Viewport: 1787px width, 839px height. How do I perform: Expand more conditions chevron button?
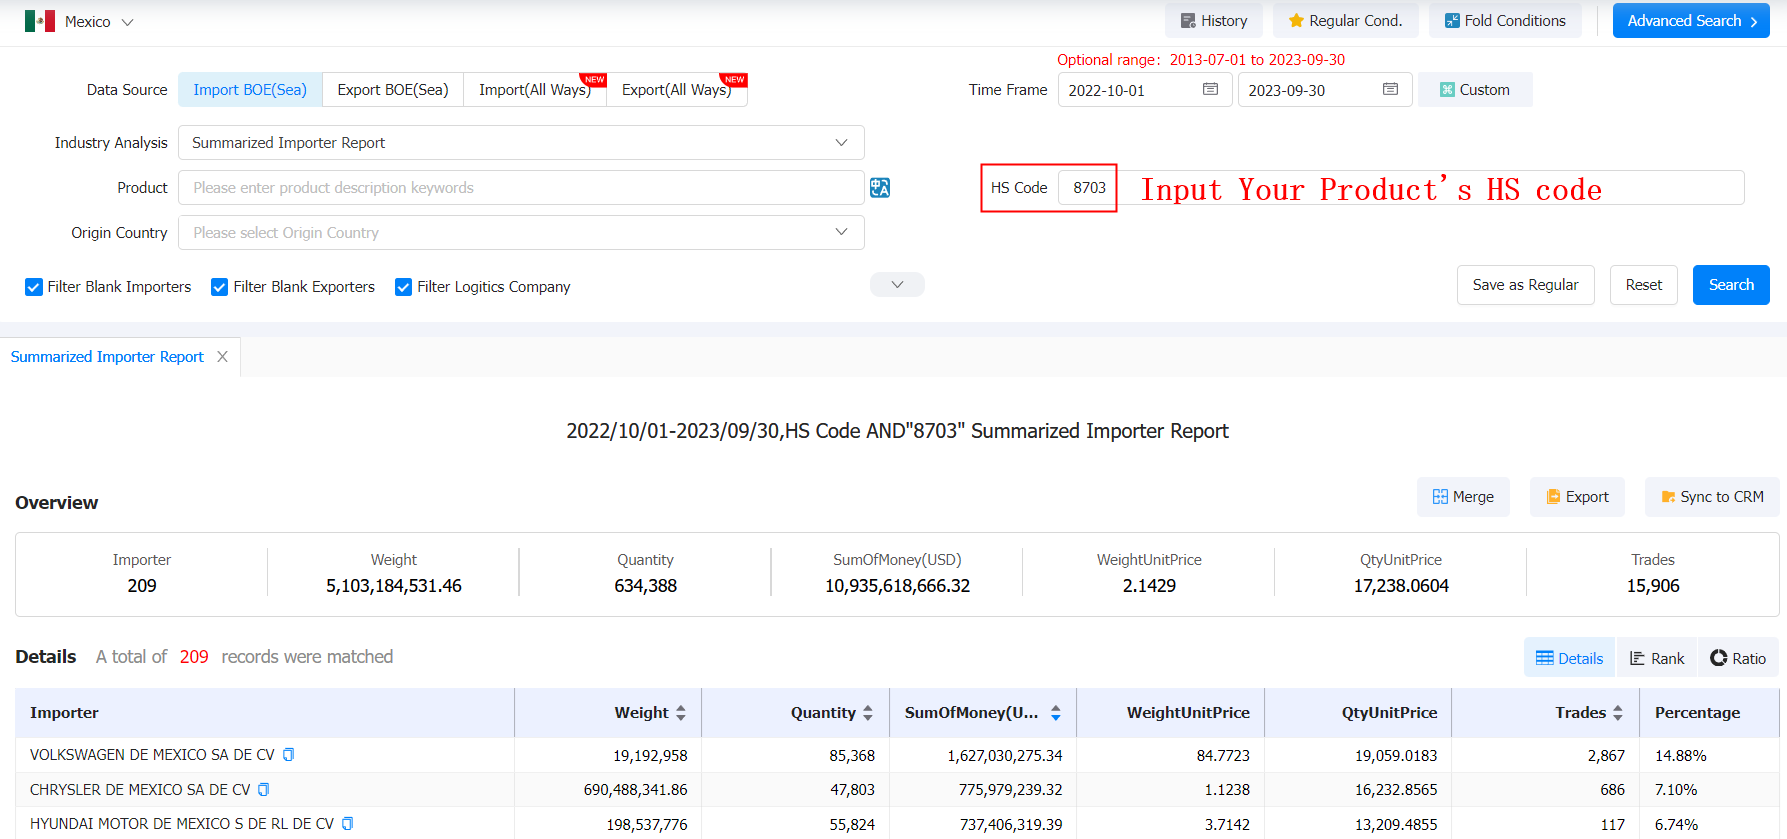[897, 285]
